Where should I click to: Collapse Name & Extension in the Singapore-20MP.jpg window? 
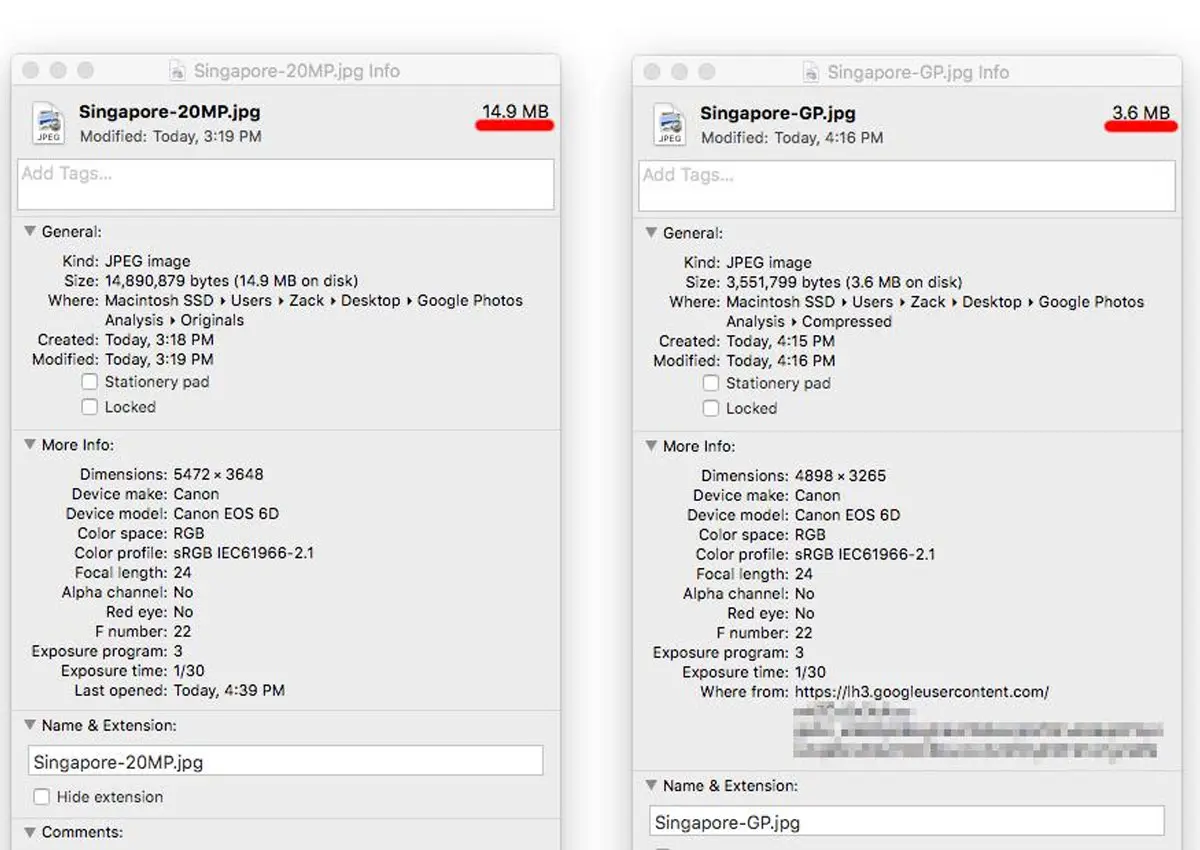(30, 725)
